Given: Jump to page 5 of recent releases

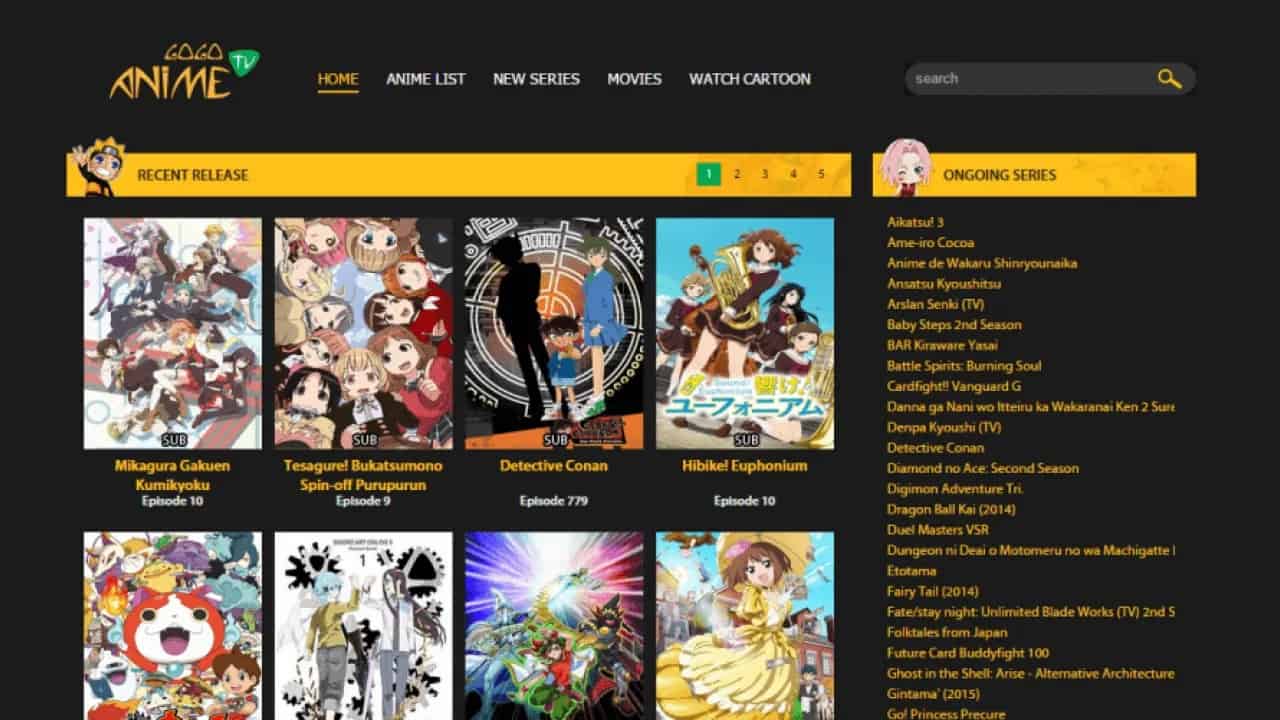Looking at the screenshot, I should [821, 174].
